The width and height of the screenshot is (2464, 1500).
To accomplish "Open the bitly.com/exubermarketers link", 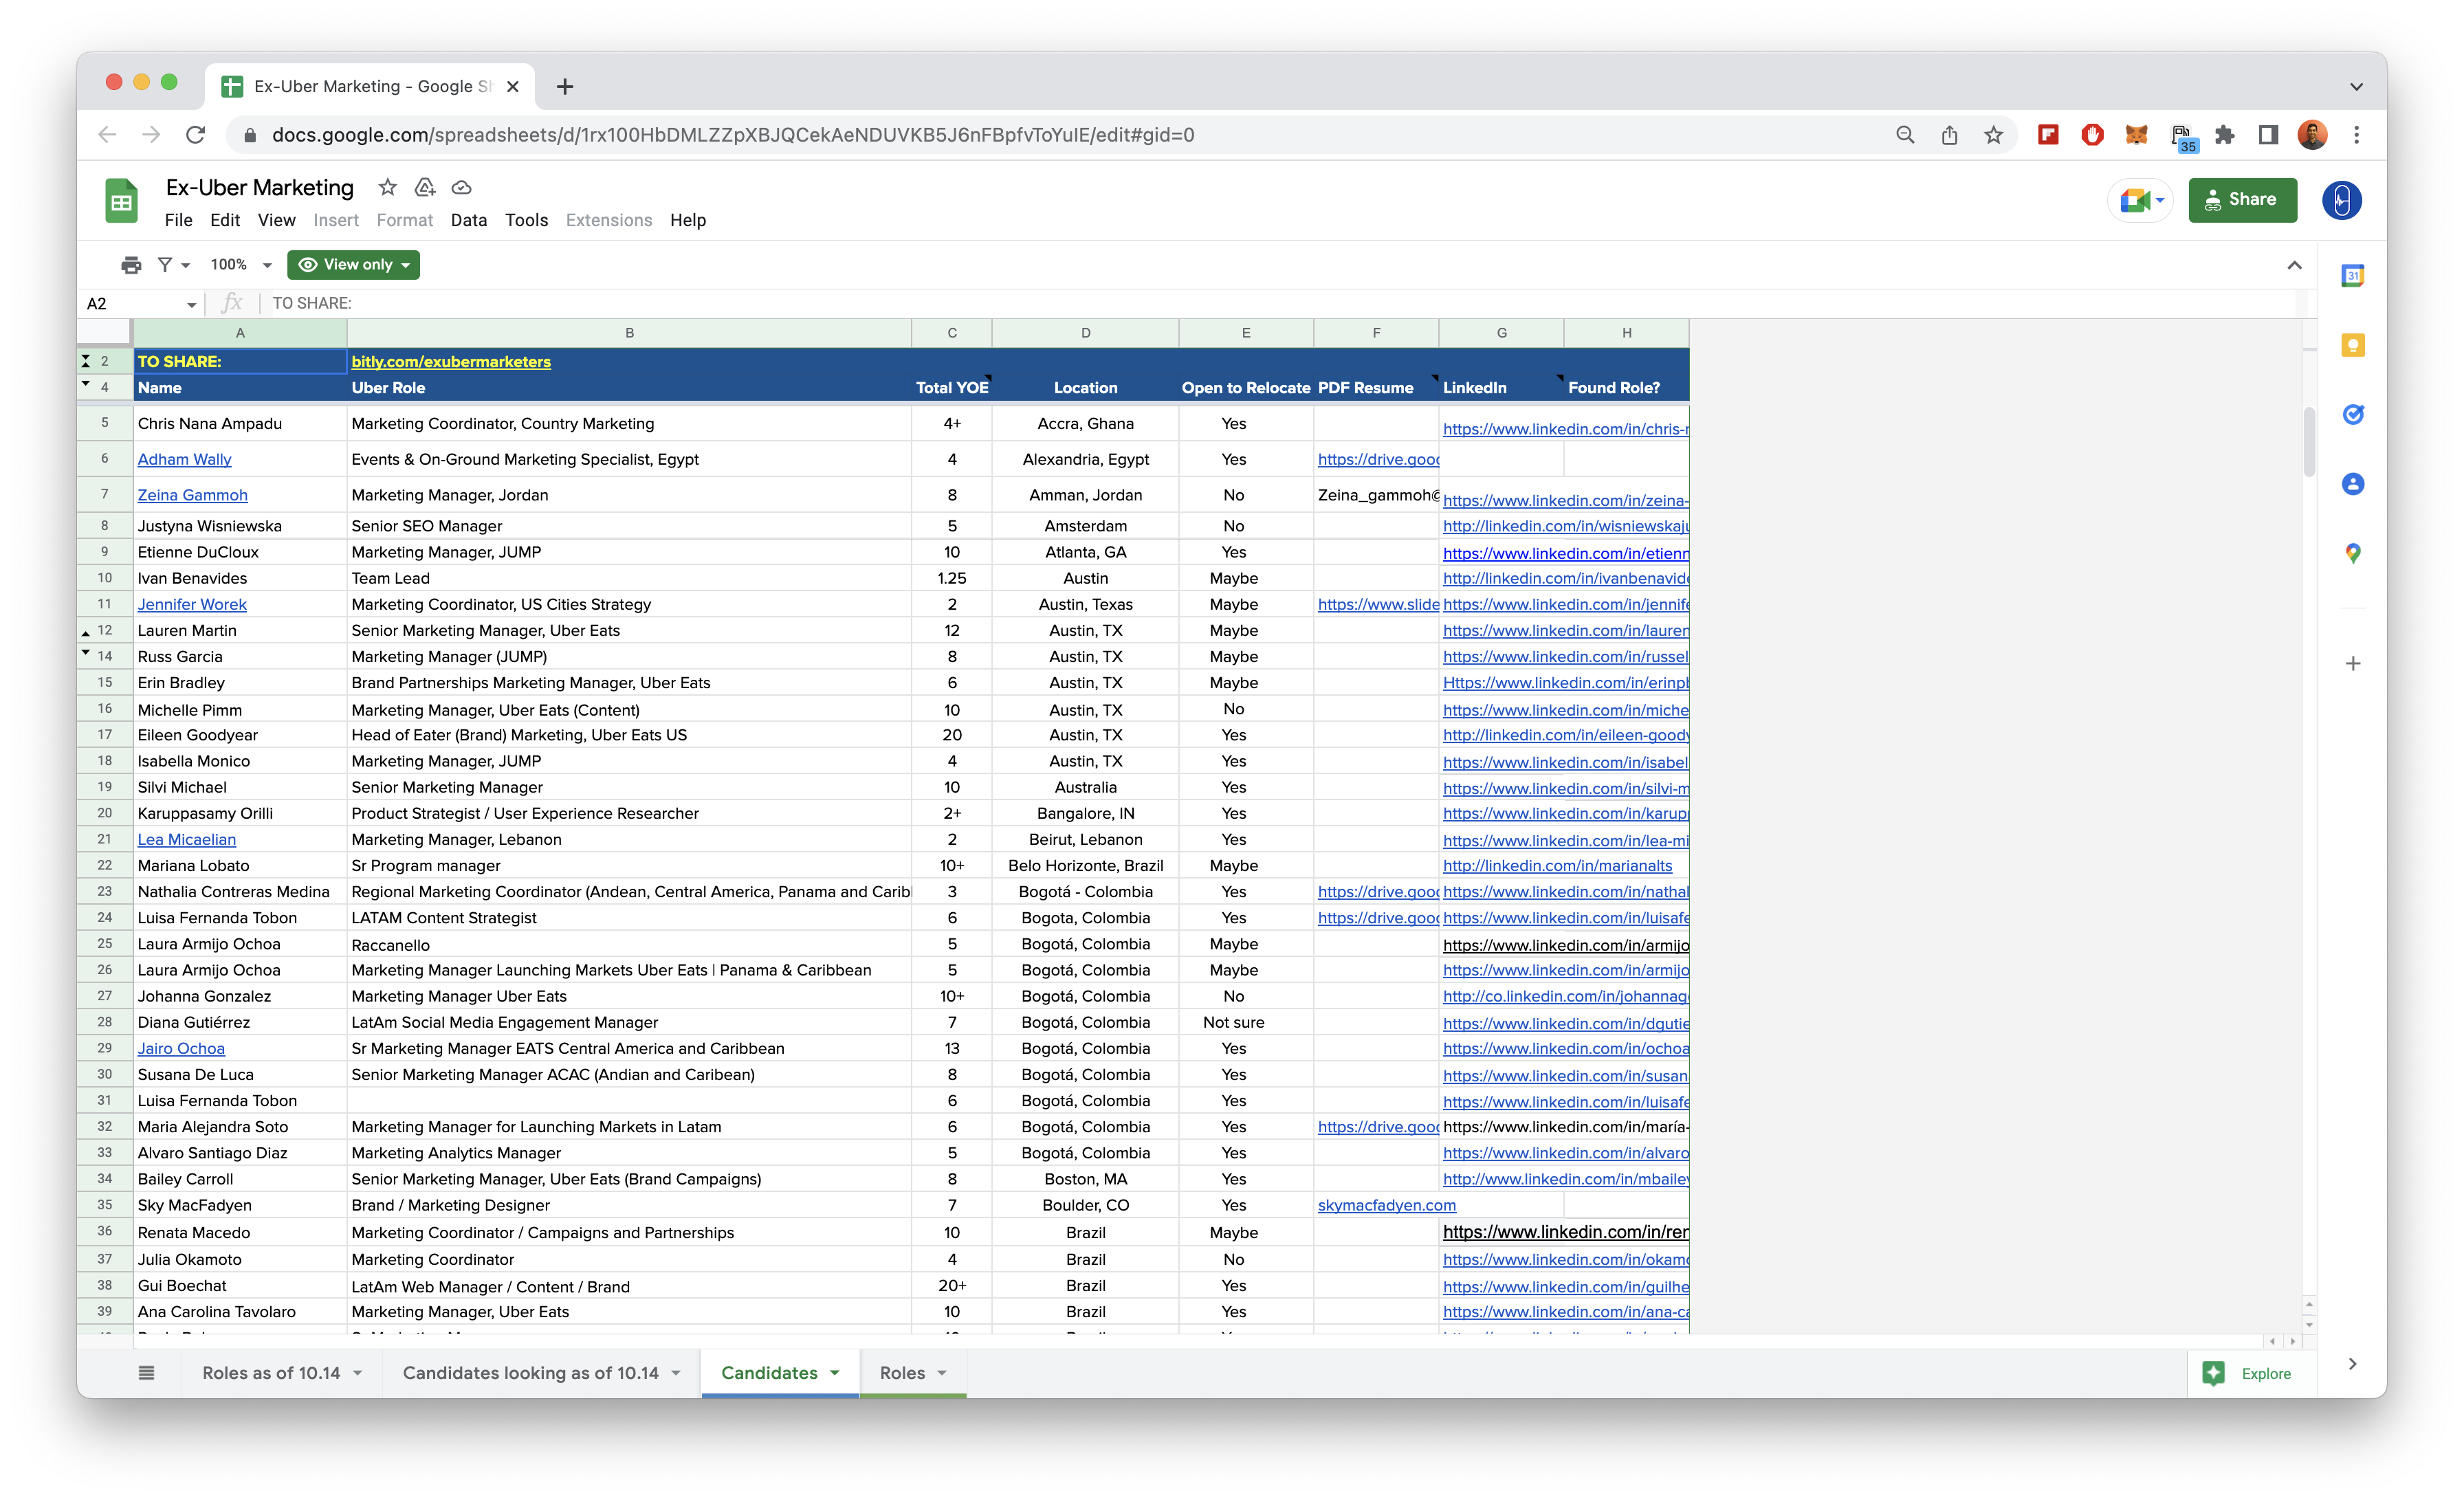I will [450, 362].
